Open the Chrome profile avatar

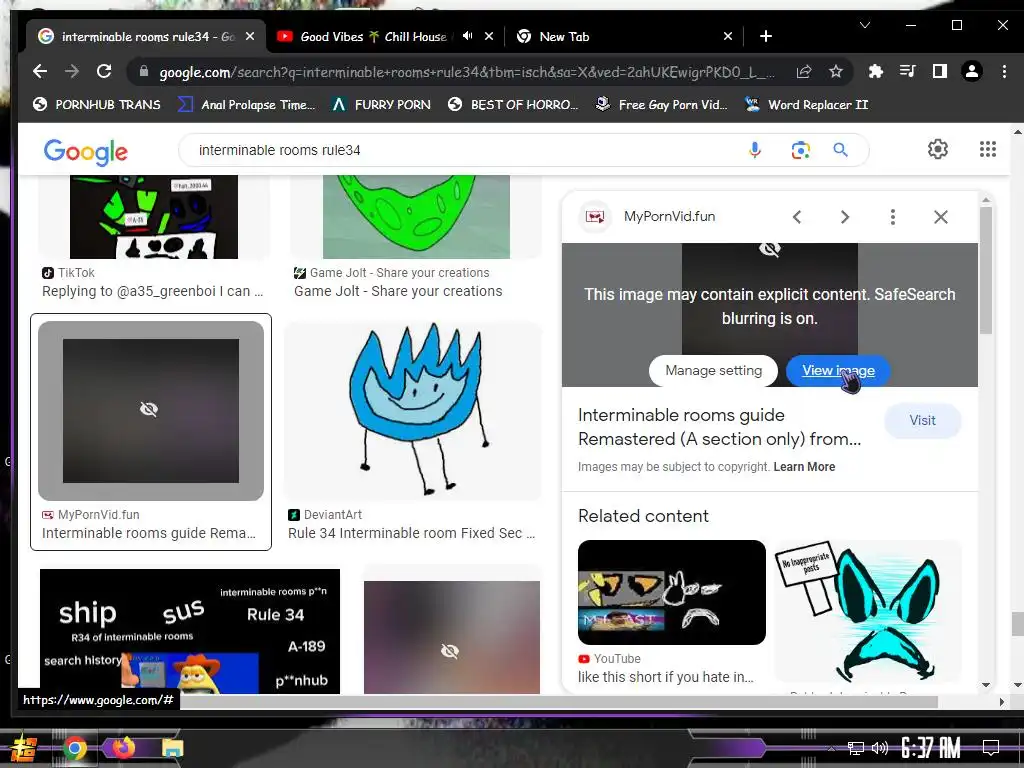[972, 71]
